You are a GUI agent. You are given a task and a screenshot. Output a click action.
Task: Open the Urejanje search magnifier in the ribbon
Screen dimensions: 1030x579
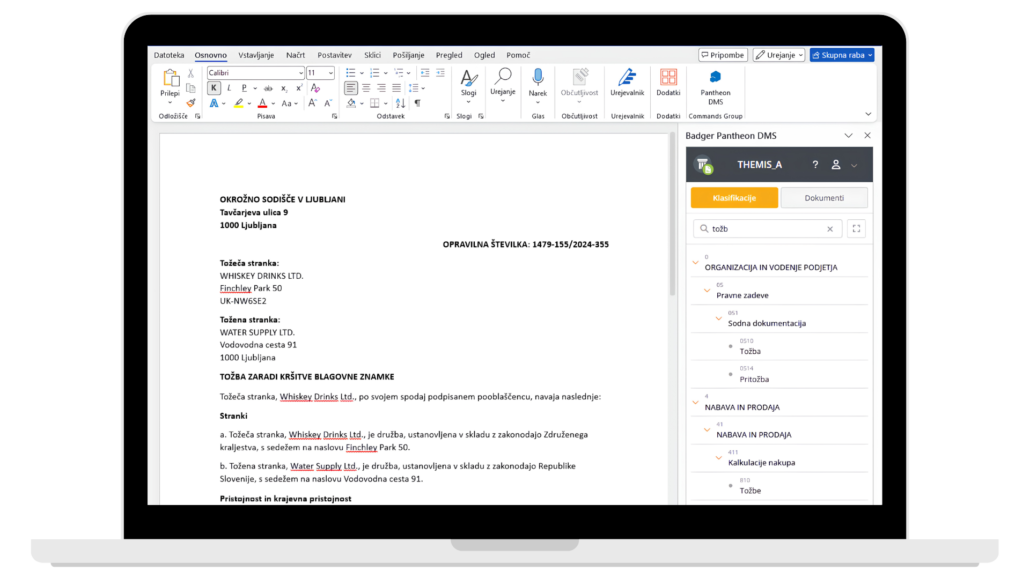click(503, 76)
